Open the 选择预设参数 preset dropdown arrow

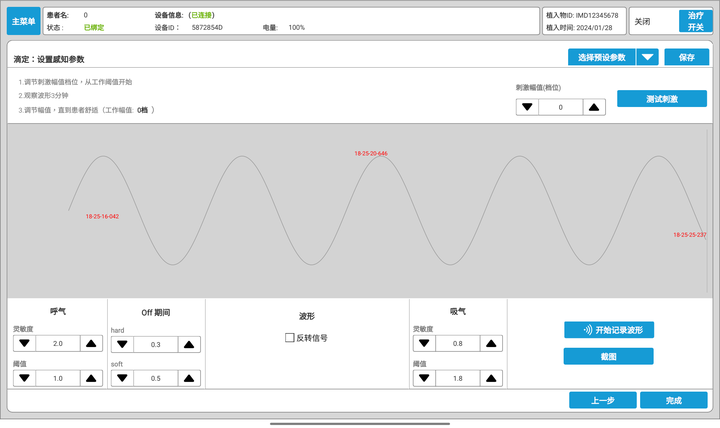pyautogui.click(x=648, y=57)
